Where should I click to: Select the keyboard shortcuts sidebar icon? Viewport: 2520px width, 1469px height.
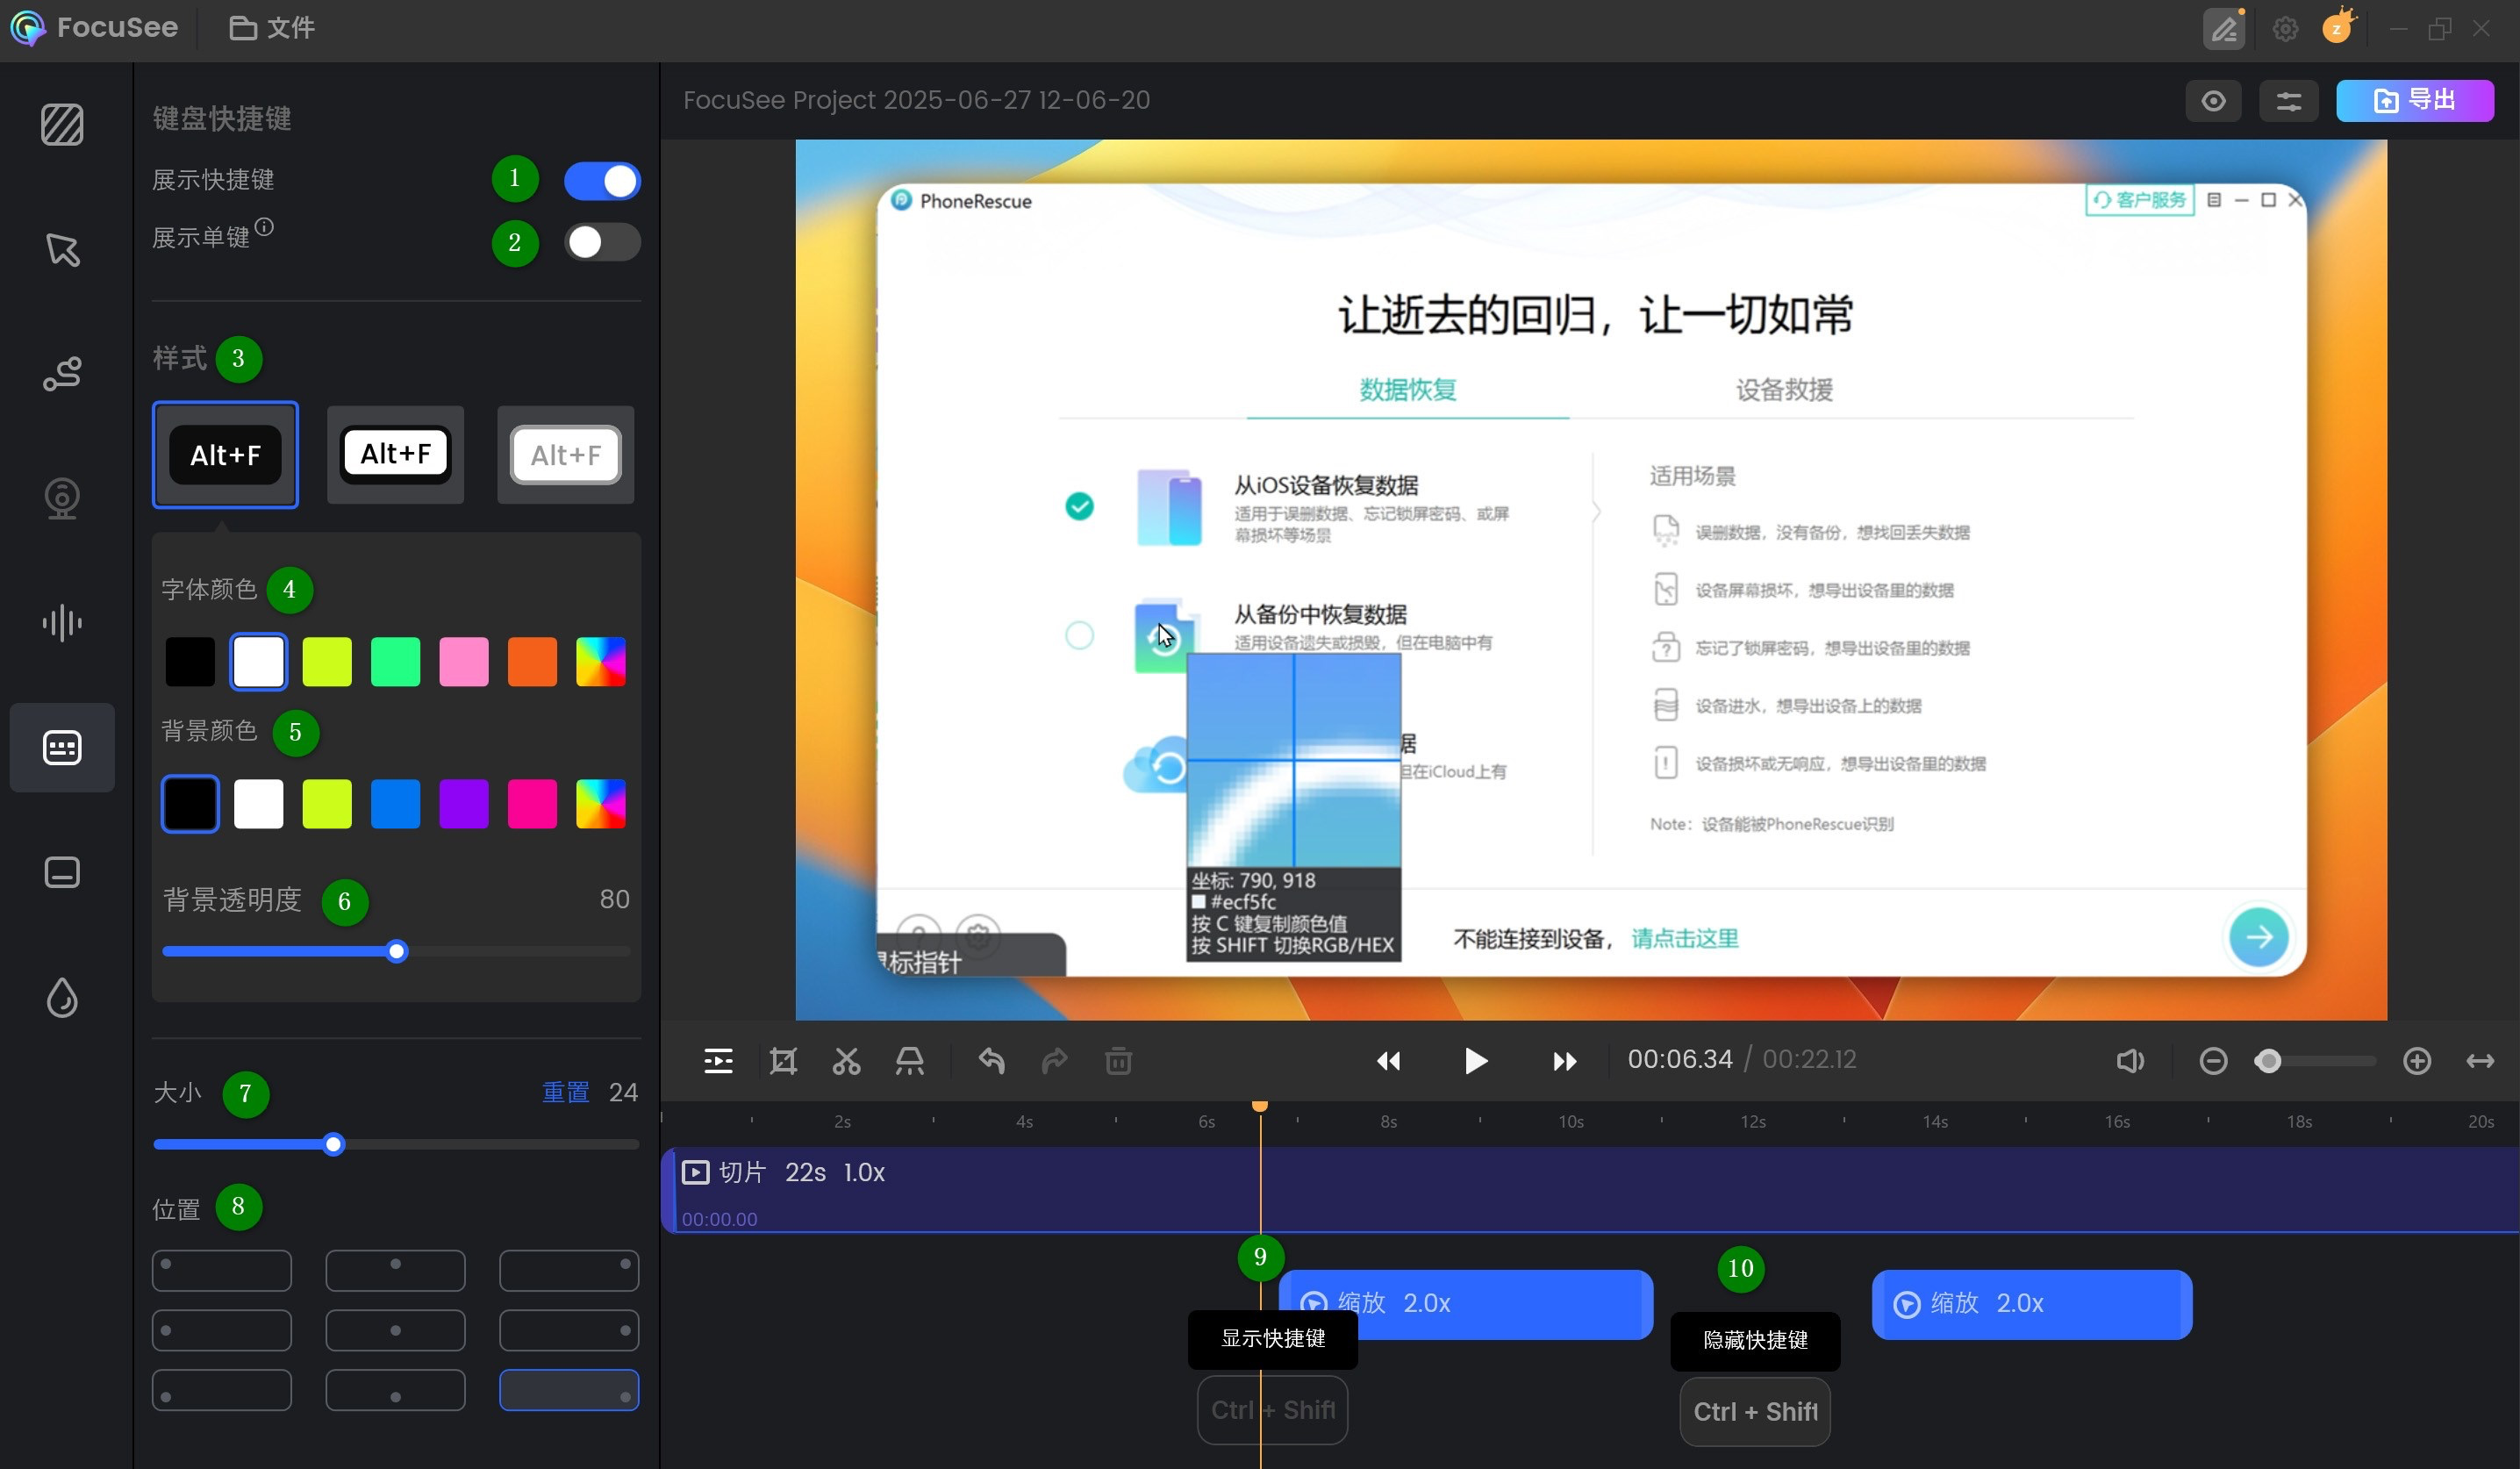62,747
